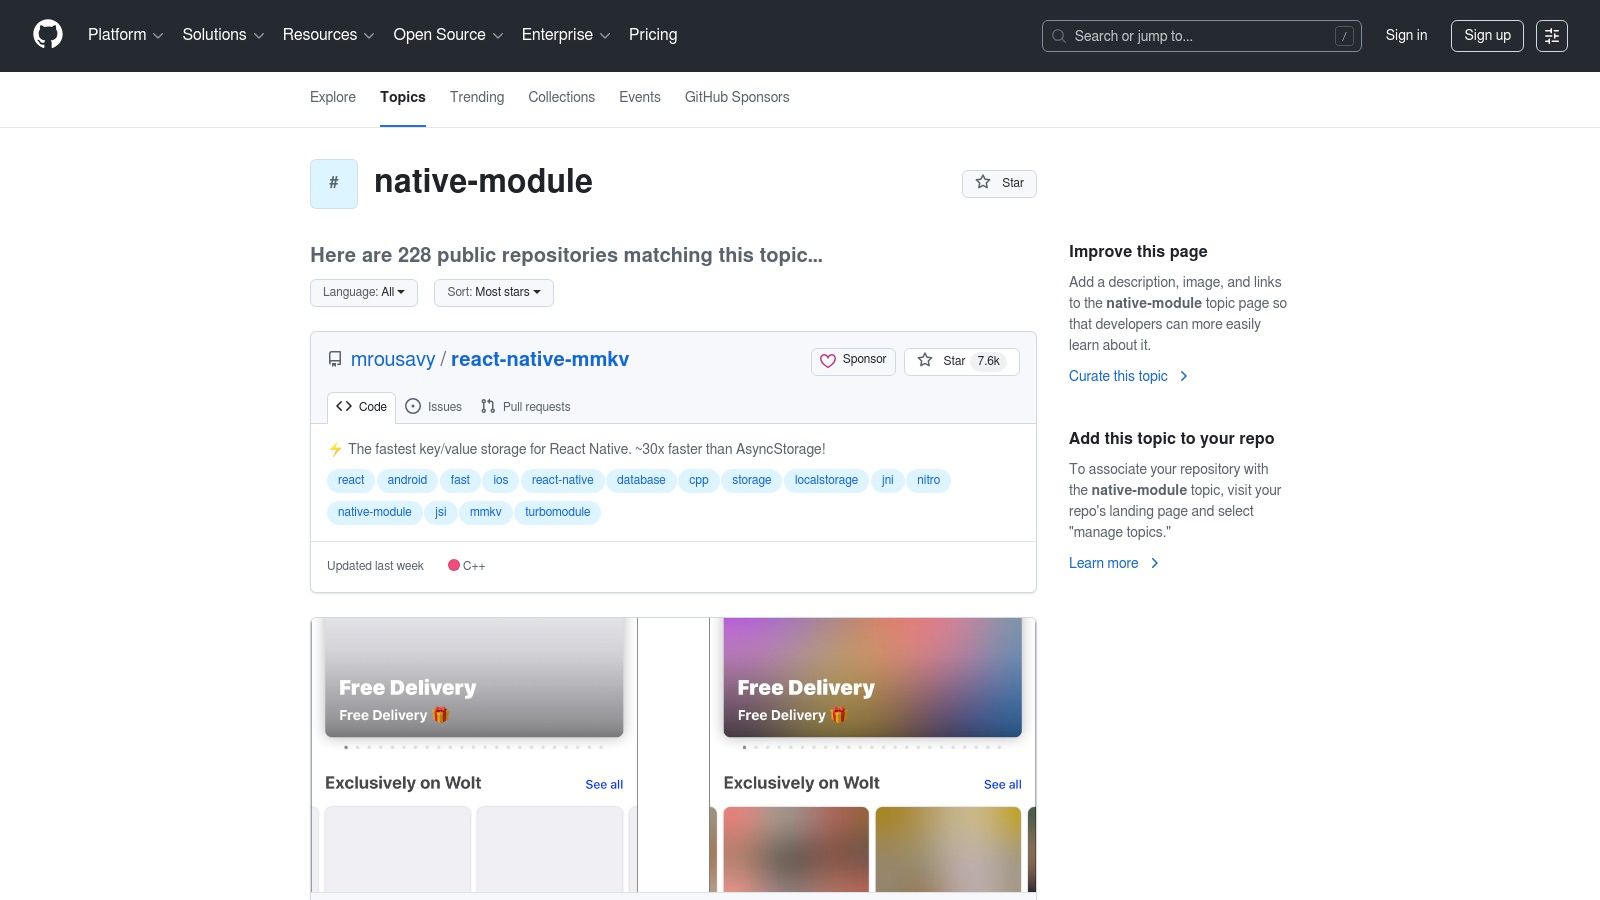Star the react-native-mmkv repository
Viewport: 1600px width, 900px height.
(x=961, y=361)
